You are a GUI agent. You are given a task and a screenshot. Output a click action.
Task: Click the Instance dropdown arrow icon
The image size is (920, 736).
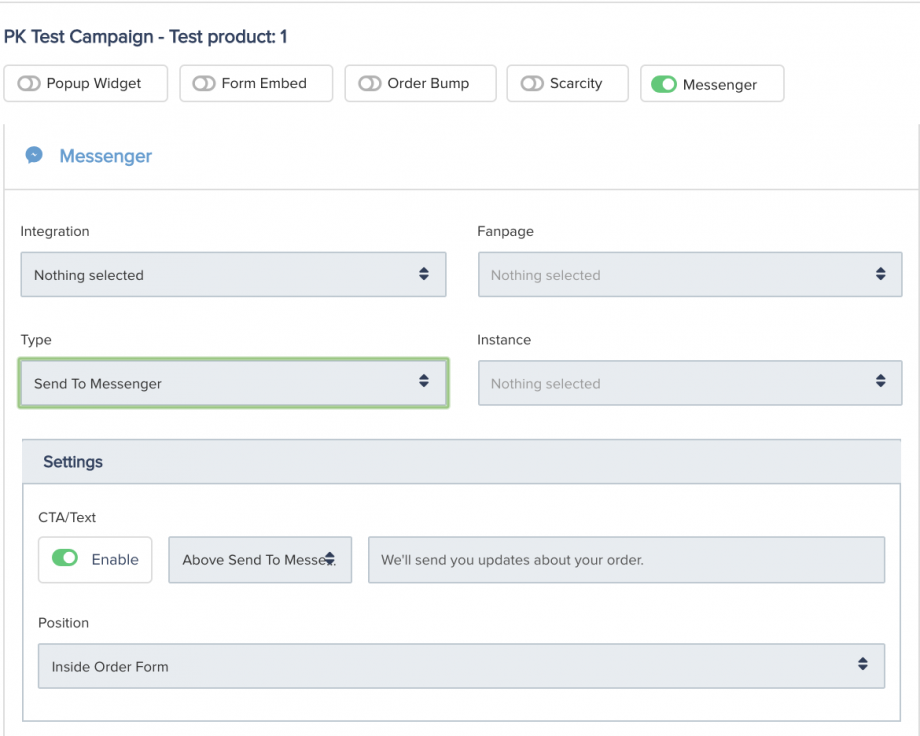point(880,382)
